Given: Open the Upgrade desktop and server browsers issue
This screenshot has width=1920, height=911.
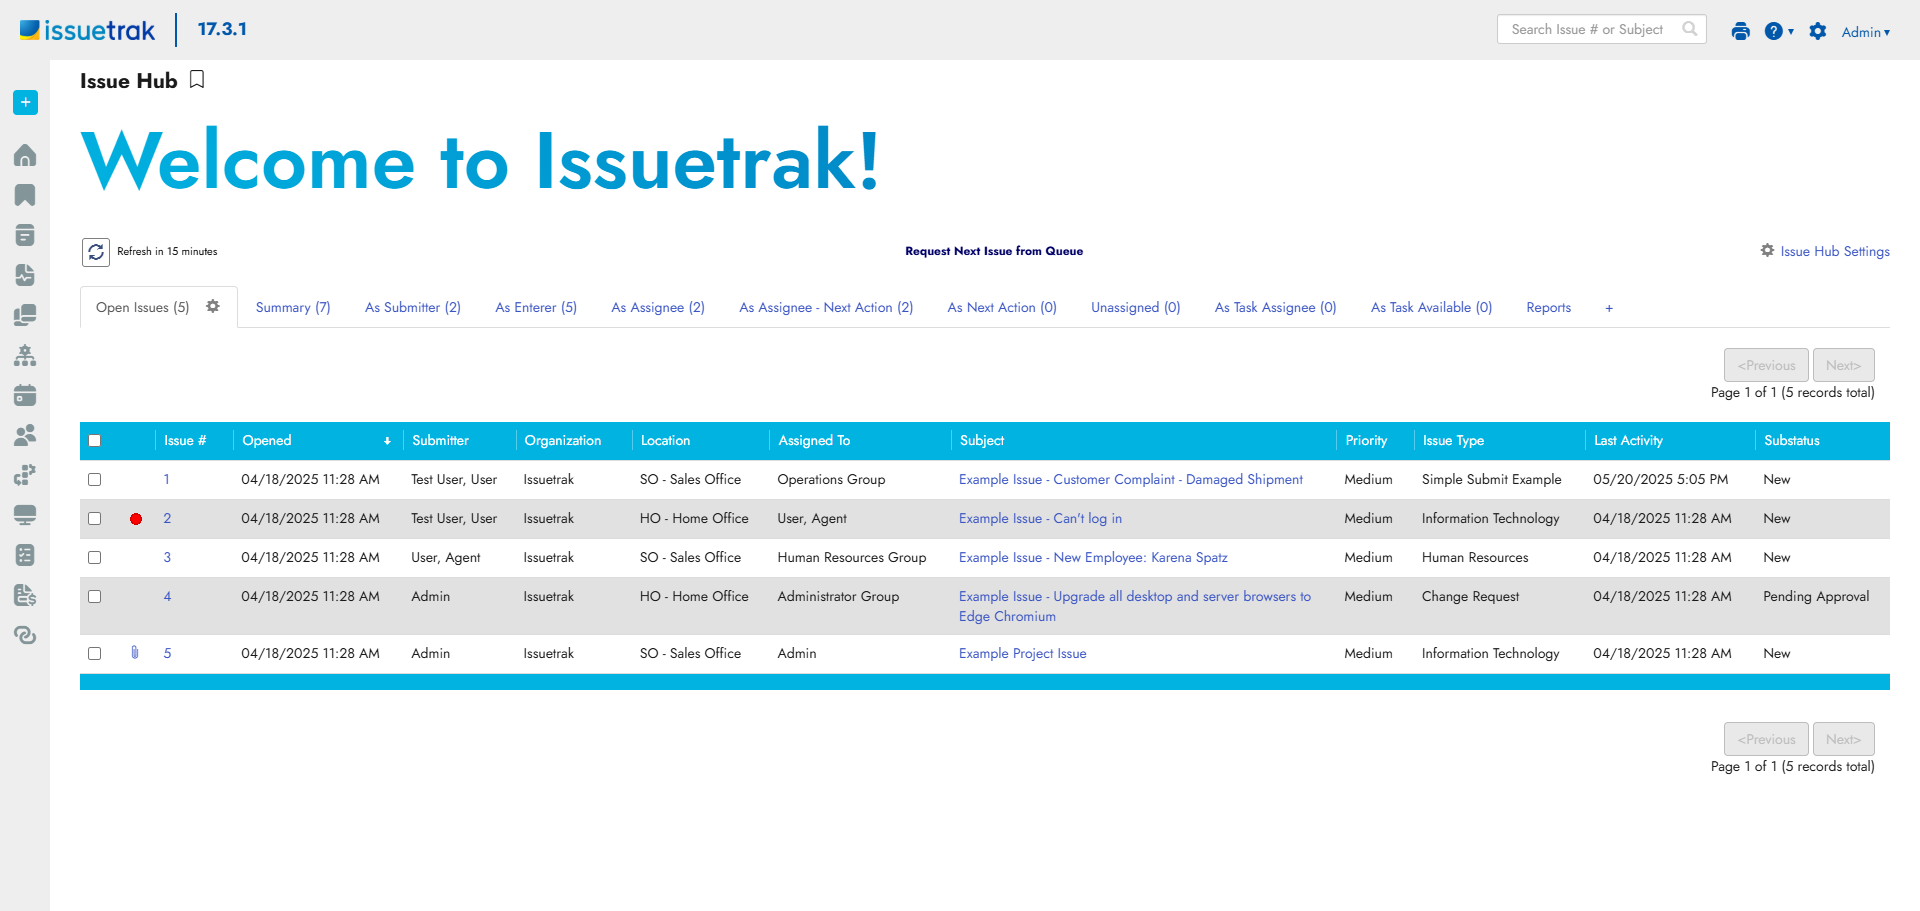Looking at the screenshot, I should point(1135,606).
